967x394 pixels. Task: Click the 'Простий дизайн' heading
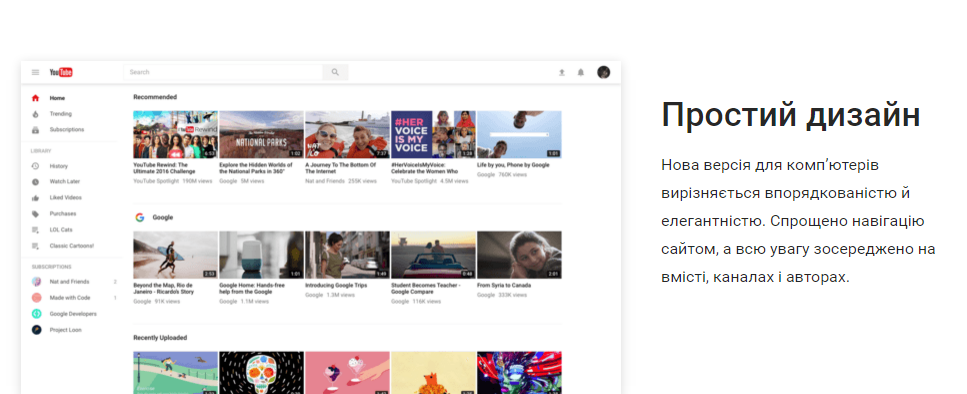791,115
